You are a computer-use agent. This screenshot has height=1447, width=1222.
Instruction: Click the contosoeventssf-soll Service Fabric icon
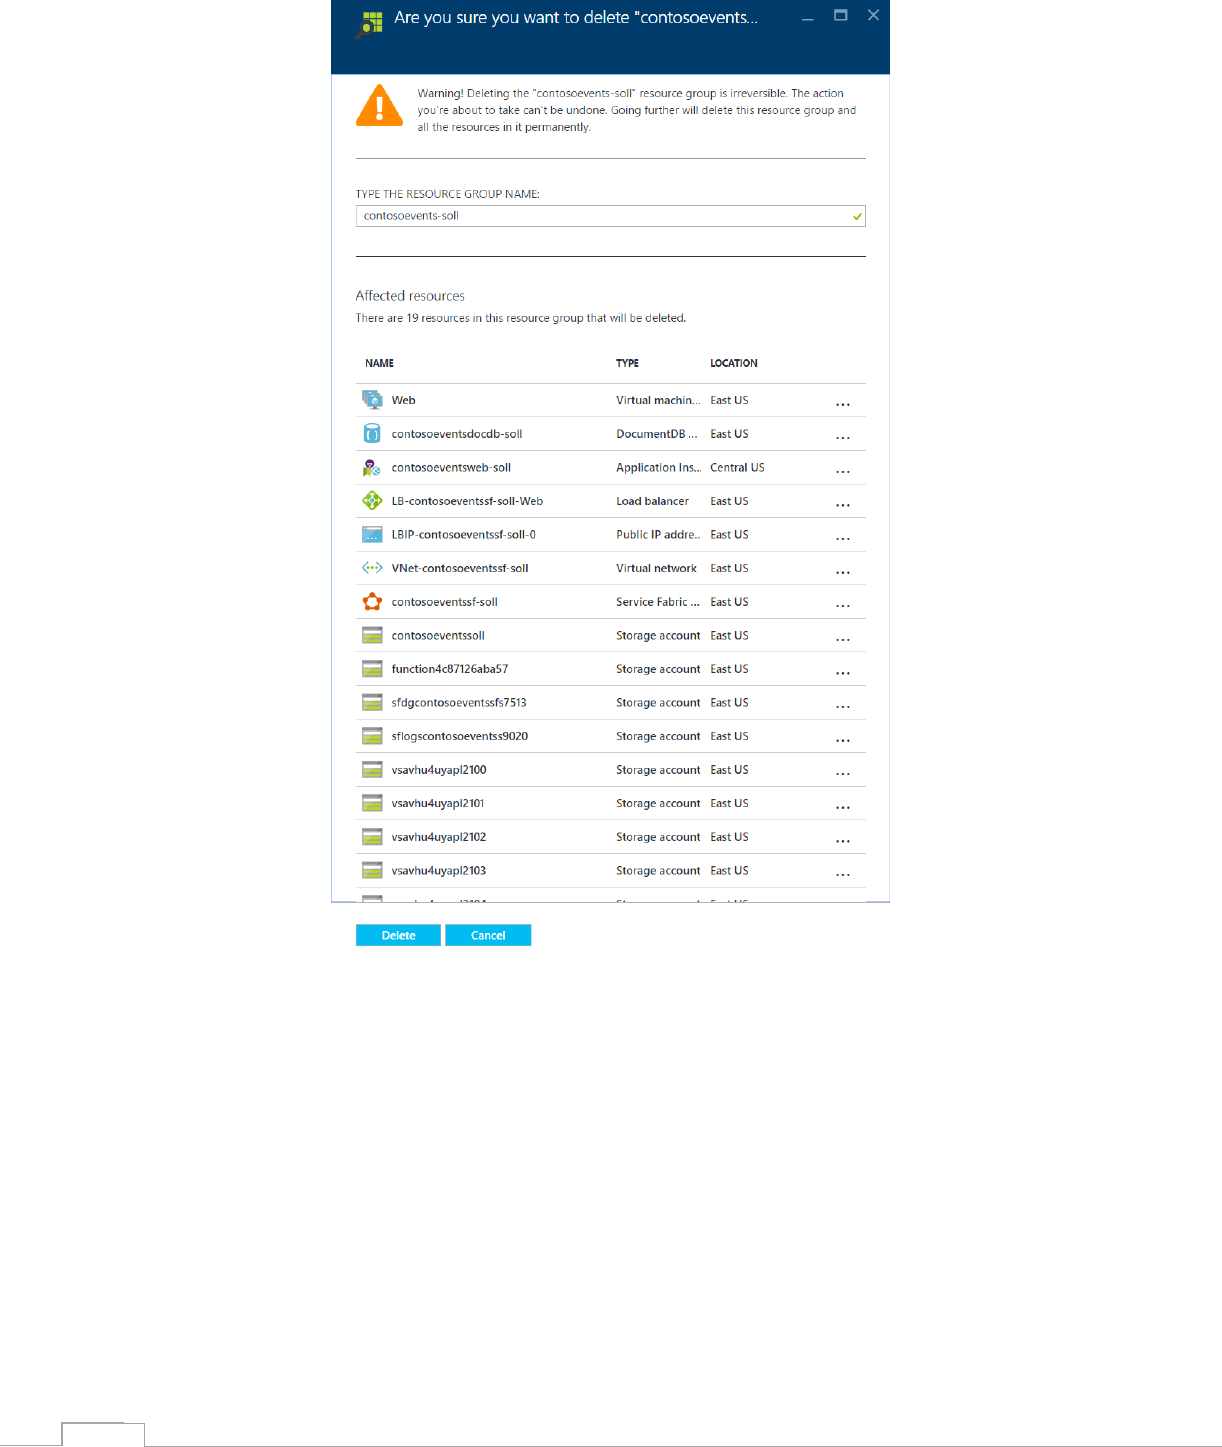pyautogui.click(x=372, y=602)
